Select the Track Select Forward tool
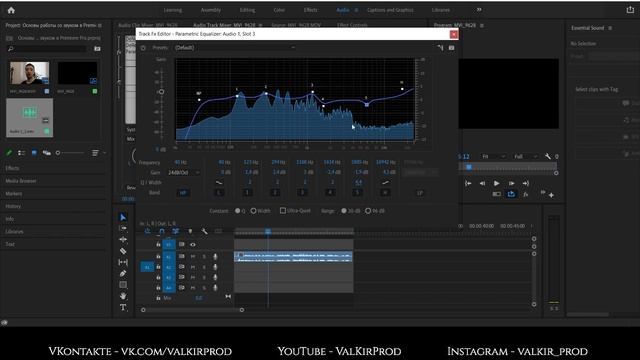The image size is (640, 360). coord(123,228)
